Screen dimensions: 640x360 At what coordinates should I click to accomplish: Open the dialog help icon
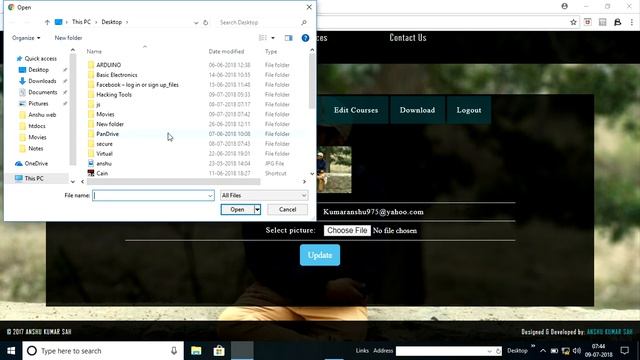click(x=305, y=38)
